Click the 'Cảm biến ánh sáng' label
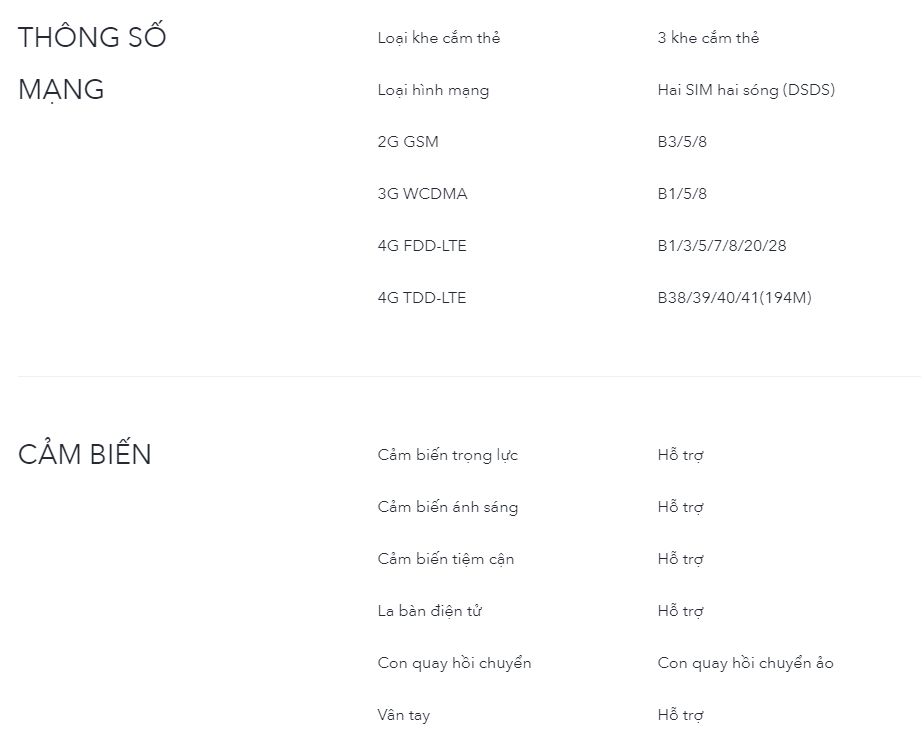This screenshot has height=749, width=921. click(x=447, y=507)
